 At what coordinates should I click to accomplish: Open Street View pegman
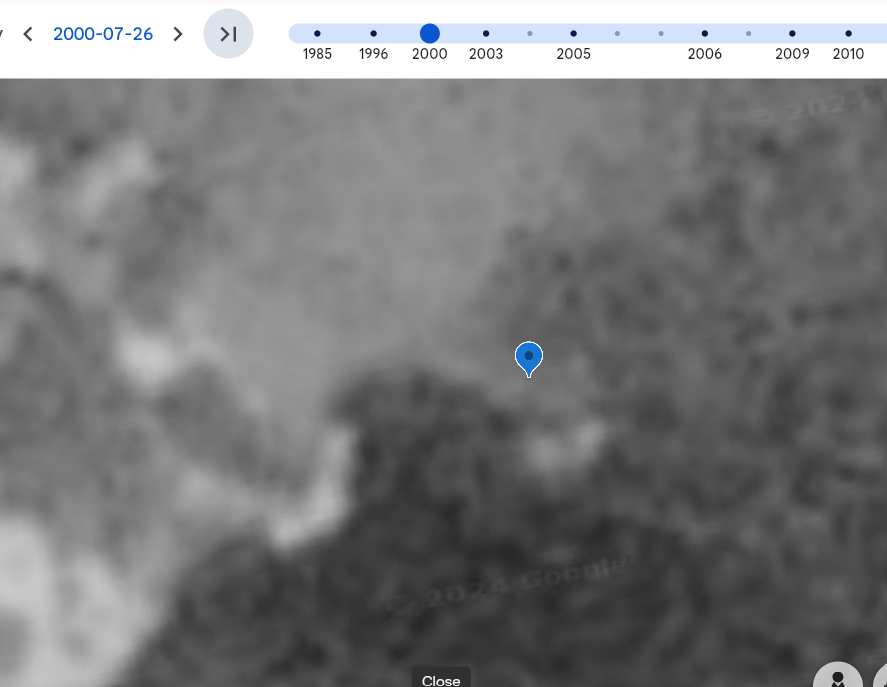tap(838, 678)
